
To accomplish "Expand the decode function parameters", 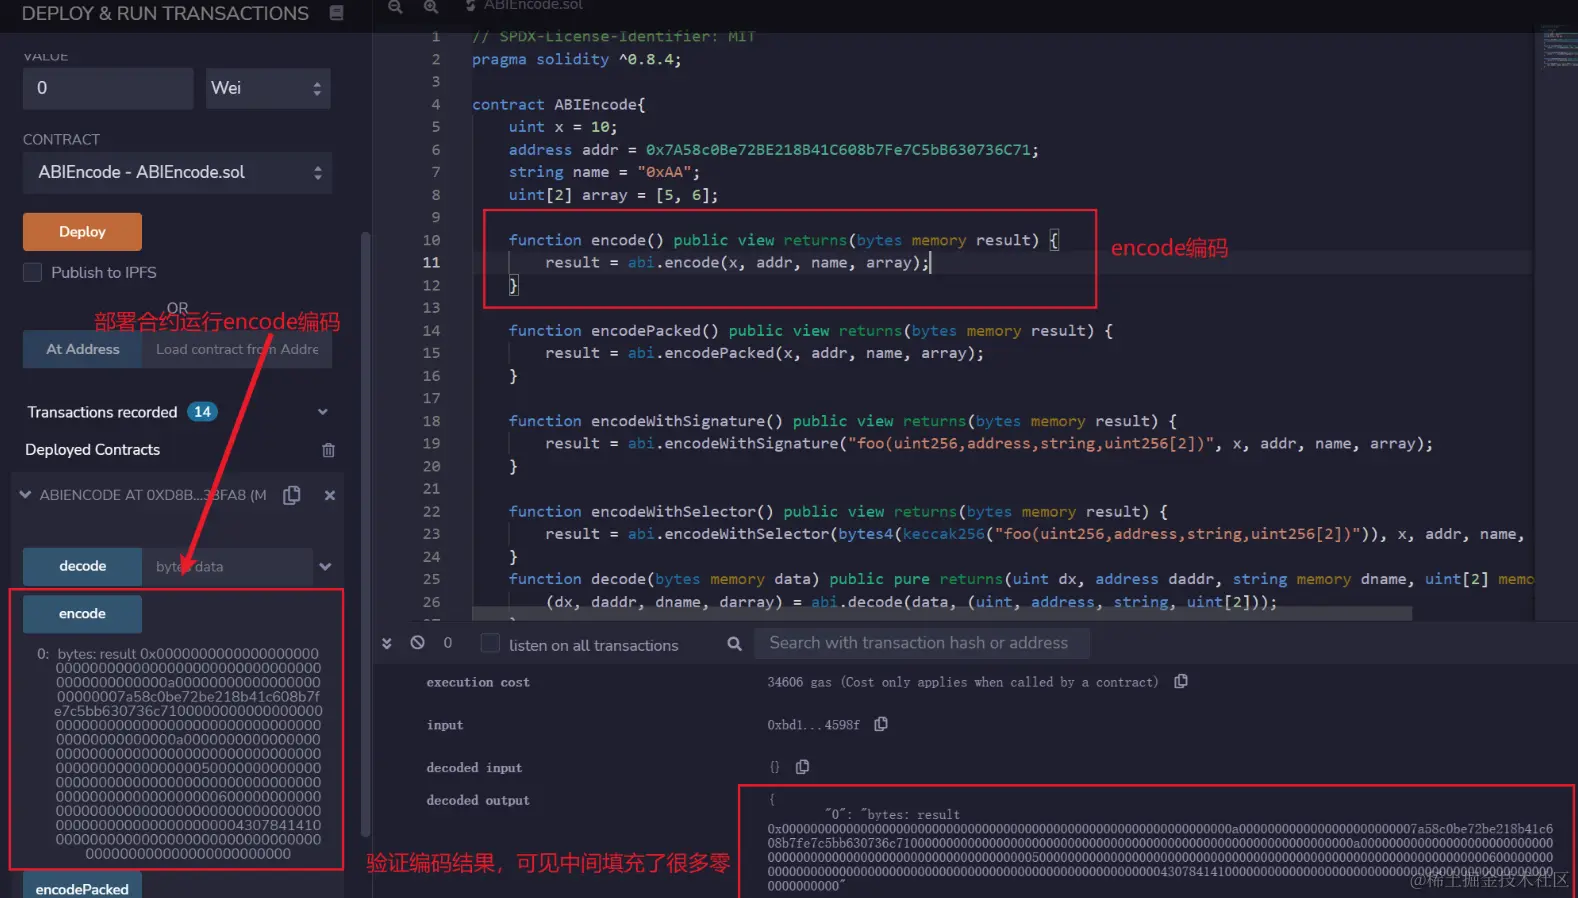I will [325, 566].
